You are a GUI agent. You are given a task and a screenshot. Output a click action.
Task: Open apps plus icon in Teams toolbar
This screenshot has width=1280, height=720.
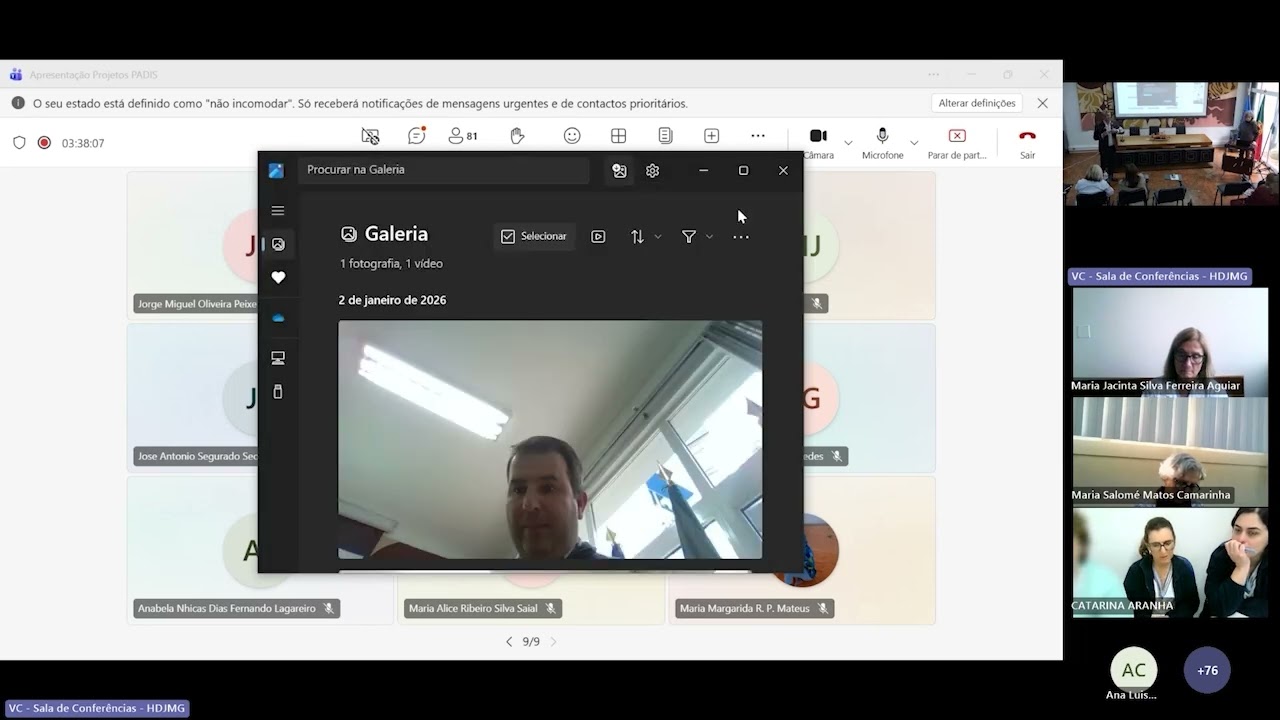(711, 136)
